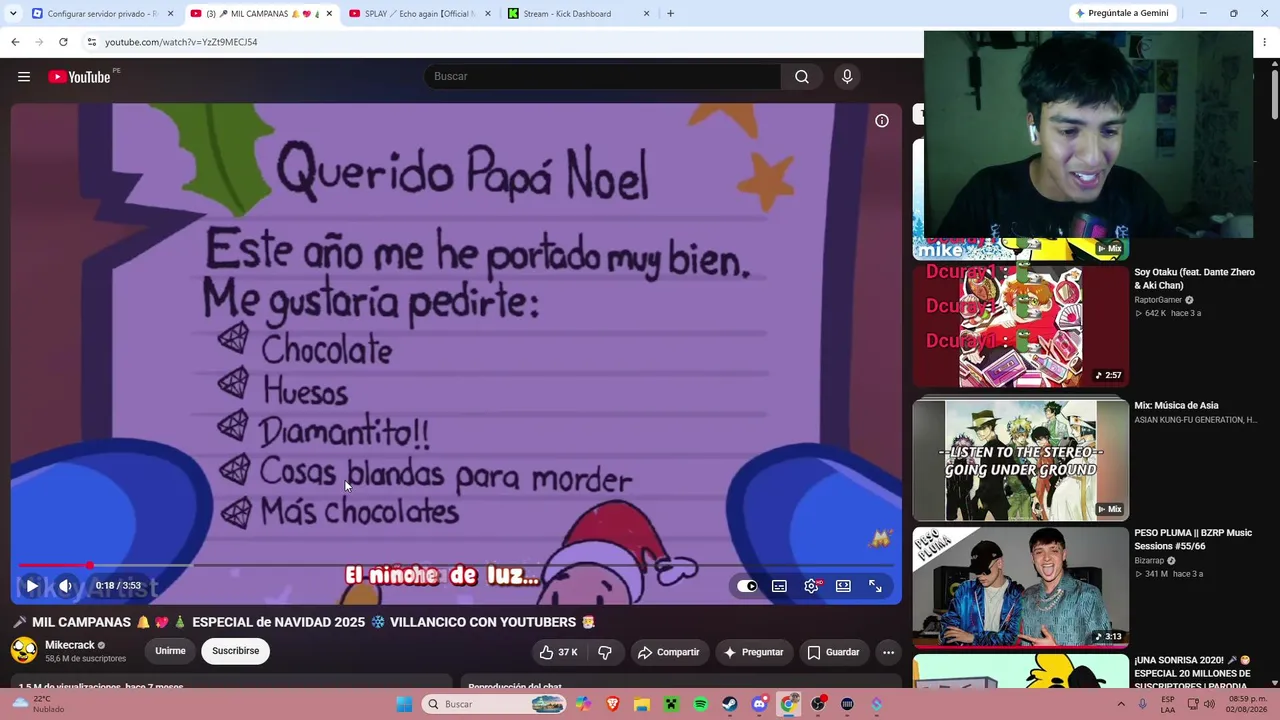Open Discord from the taskbar
This screenshot has height=720, width=1280.
click(759, 704)
